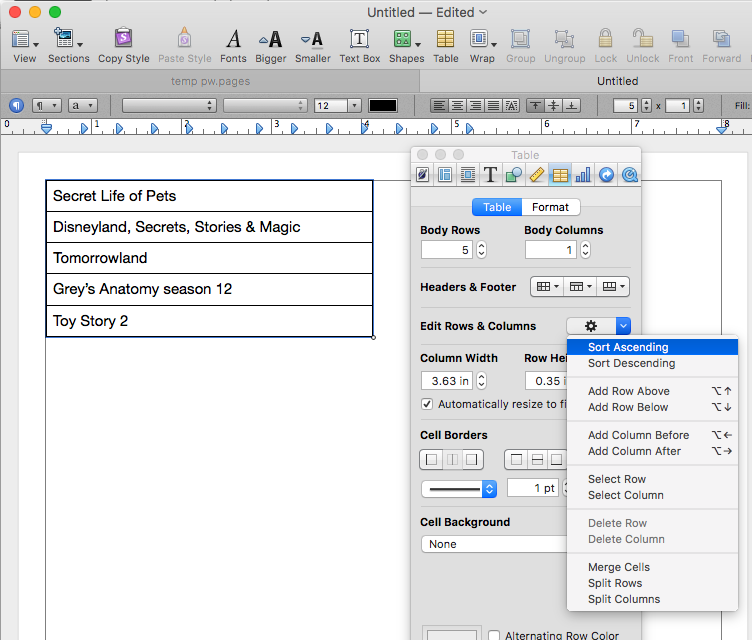Open Graphic inspector in Table panel

click(514, 175)
